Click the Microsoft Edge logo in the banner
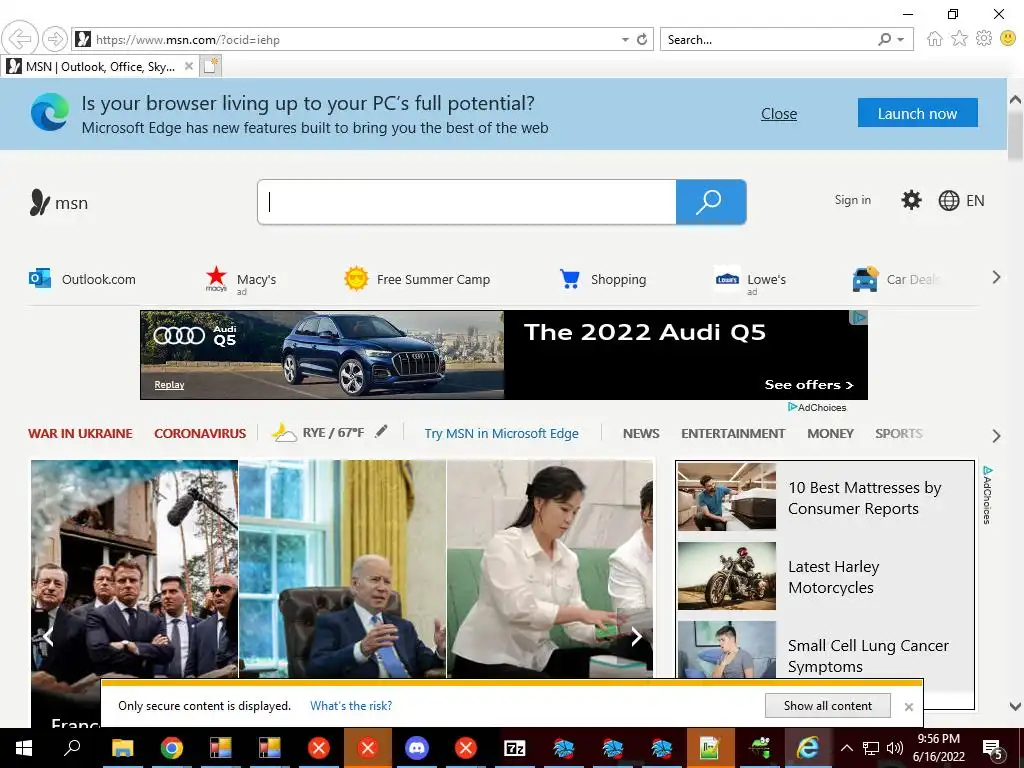The width and height of the screenshot is (1024, 768). (x=50, y=112)
